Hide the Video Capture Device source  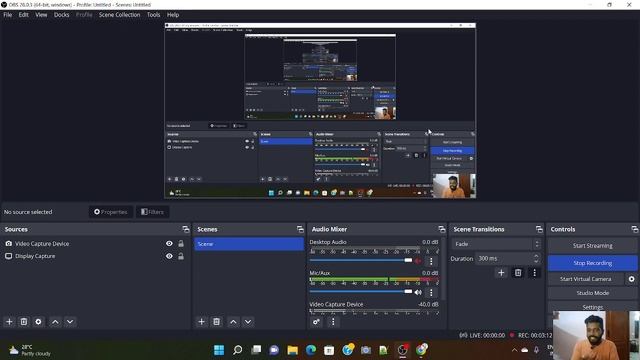[x=169, y=244]
